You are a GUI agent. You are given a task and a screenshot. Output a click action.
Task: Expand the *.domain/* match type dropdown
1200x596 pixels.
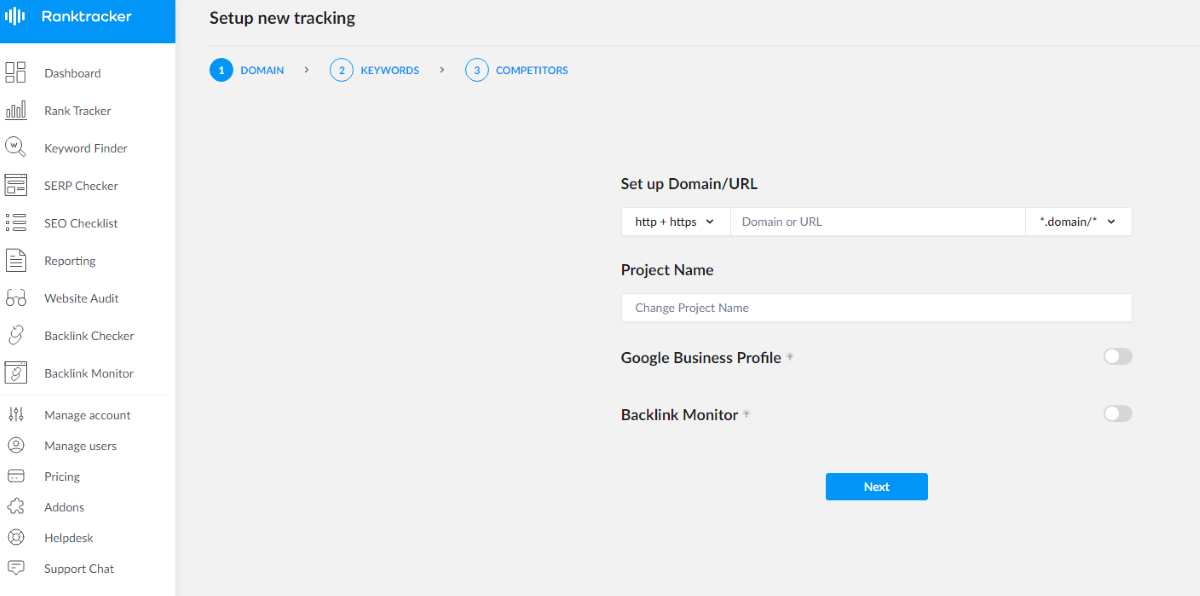coord(1079,222)
